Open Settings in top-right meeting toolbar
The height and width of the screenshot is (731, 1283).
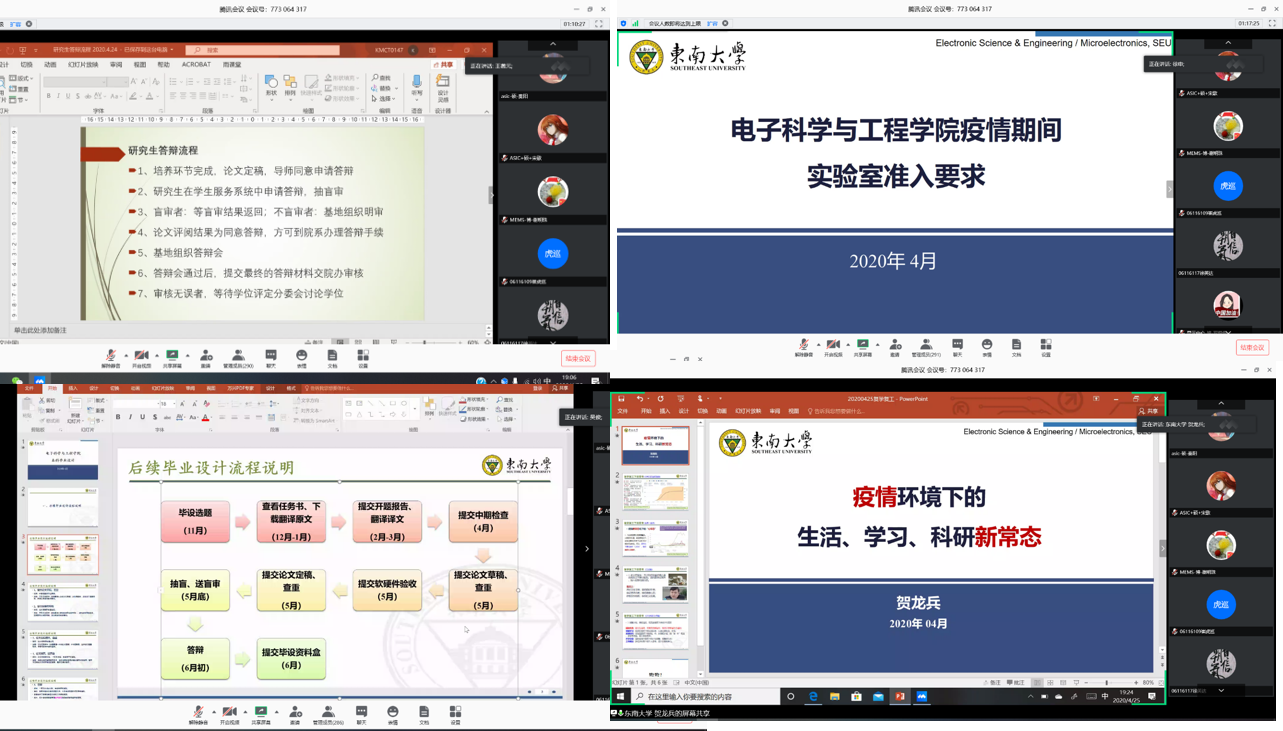[1046, 348]
